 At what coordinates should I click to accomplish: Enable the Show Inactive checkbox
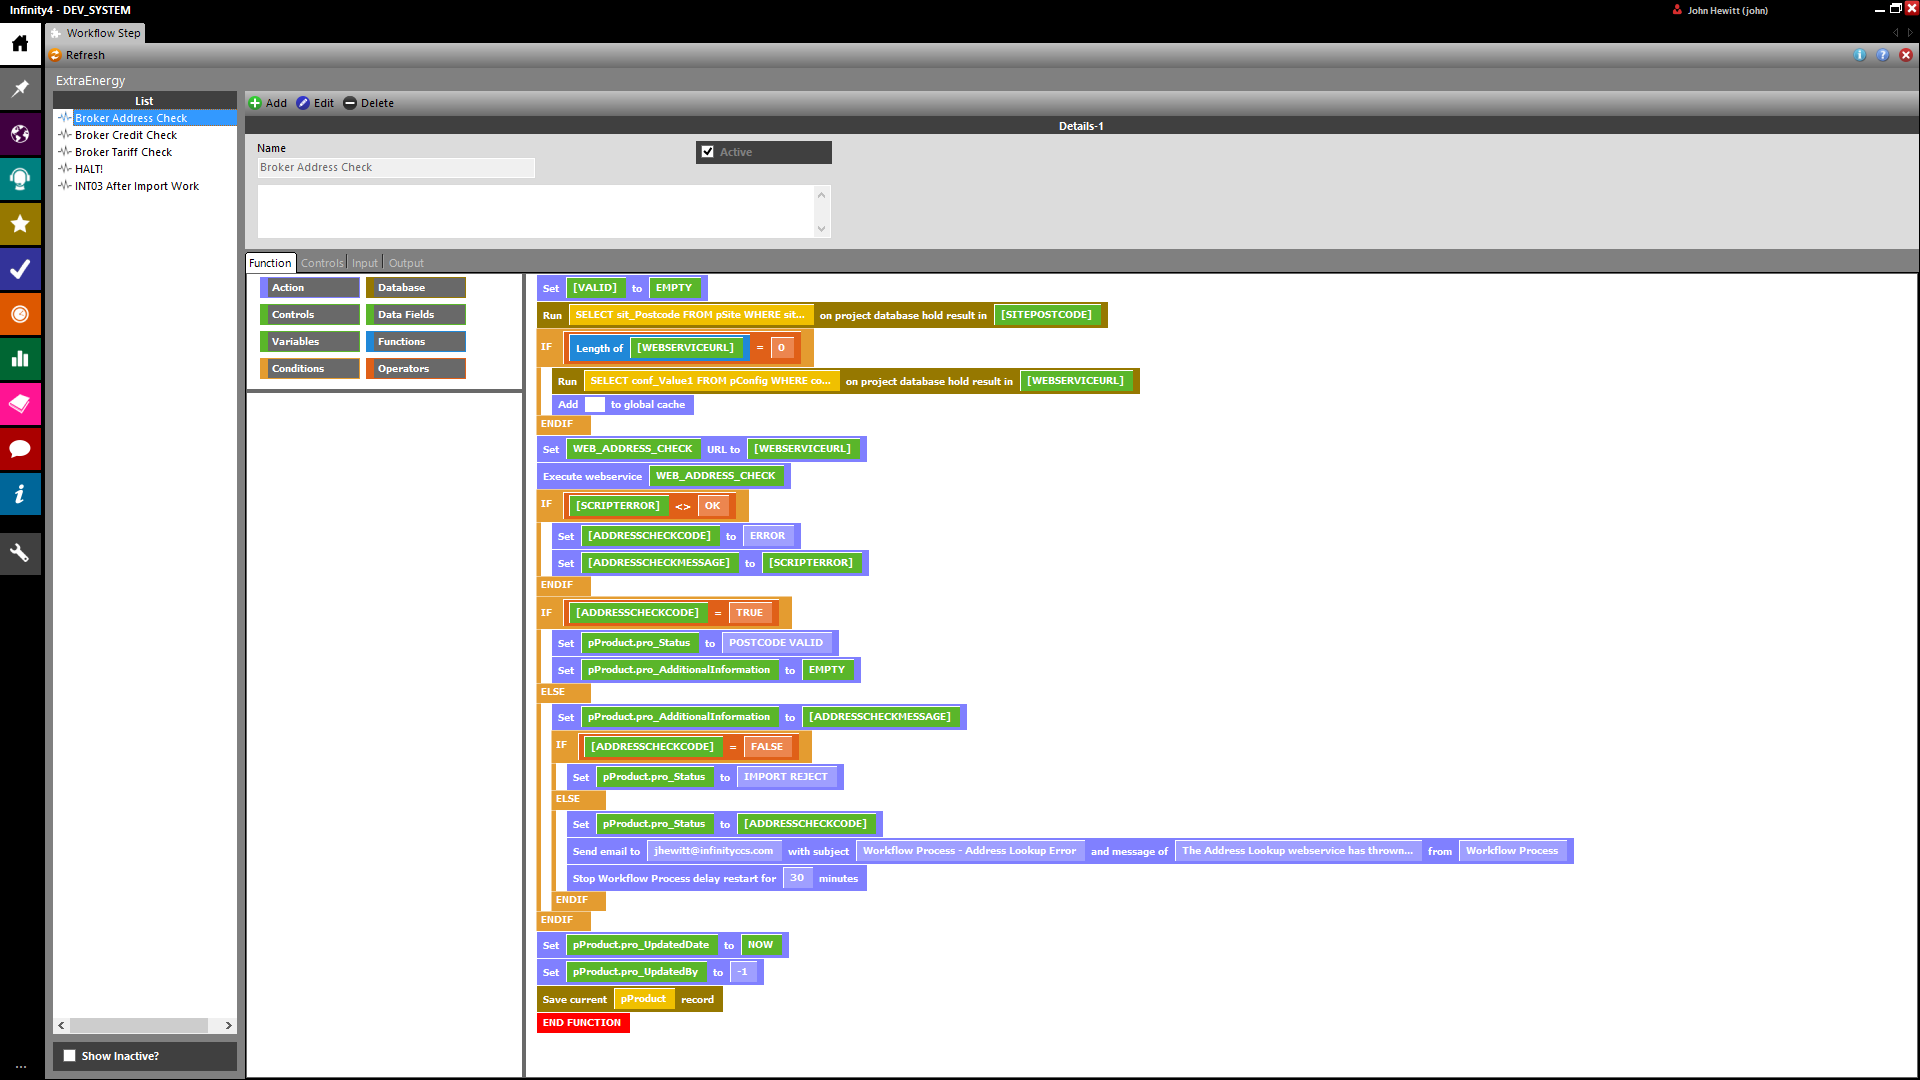click(x=69, y=1056)
